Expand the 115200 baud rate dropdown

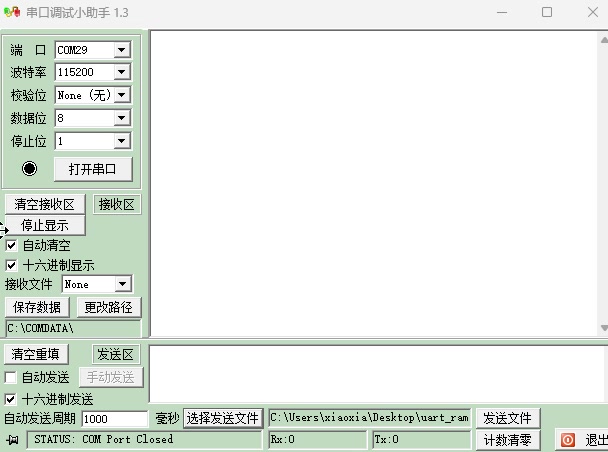coord(121,72)
